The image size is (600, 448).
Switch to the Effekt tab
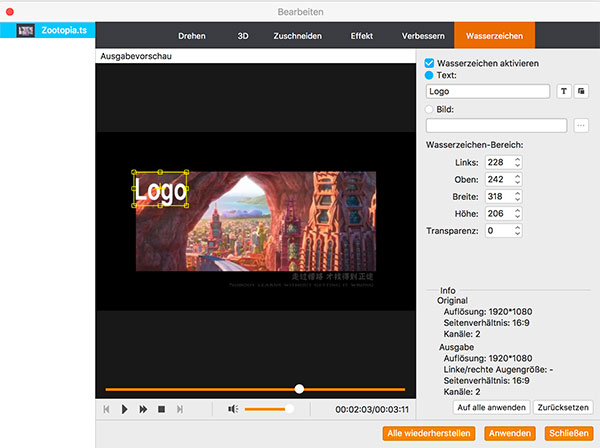pyautogui.click(x=362, y=36)
